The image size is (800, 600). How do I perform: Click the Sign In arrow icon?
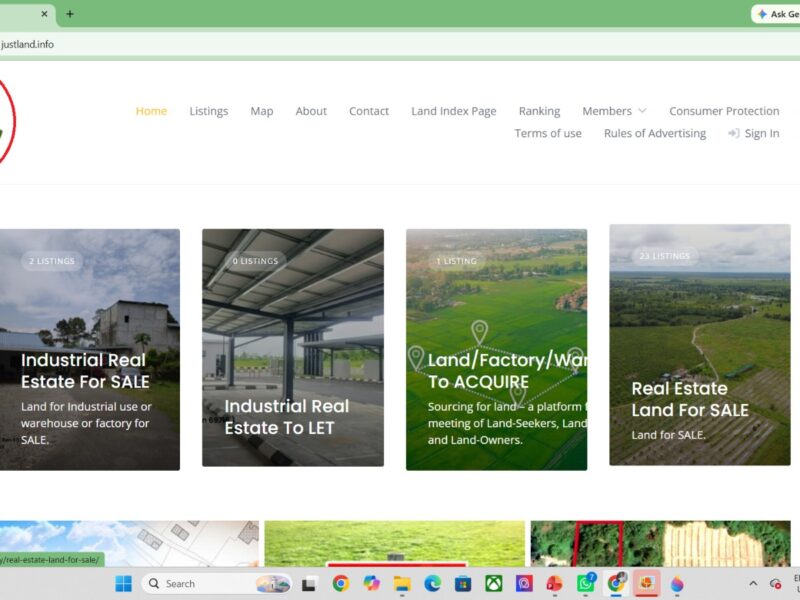click(734, 133)
